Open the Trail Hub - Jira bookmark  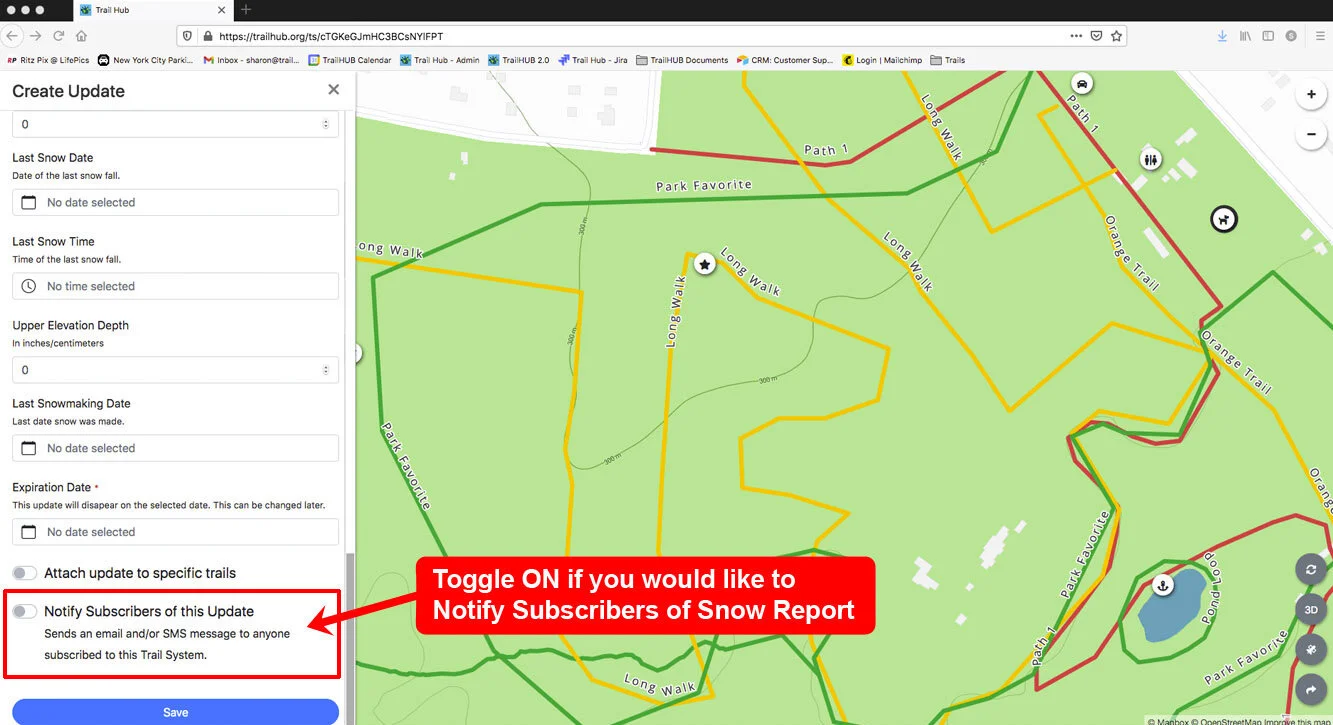593,60
